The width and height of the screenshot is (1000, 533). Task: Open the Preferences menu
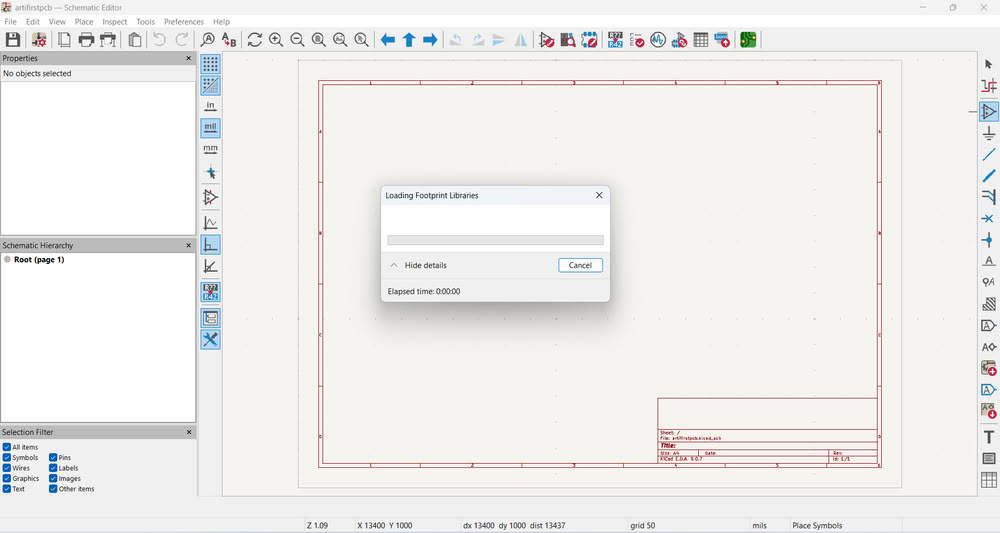coord(184,22)
